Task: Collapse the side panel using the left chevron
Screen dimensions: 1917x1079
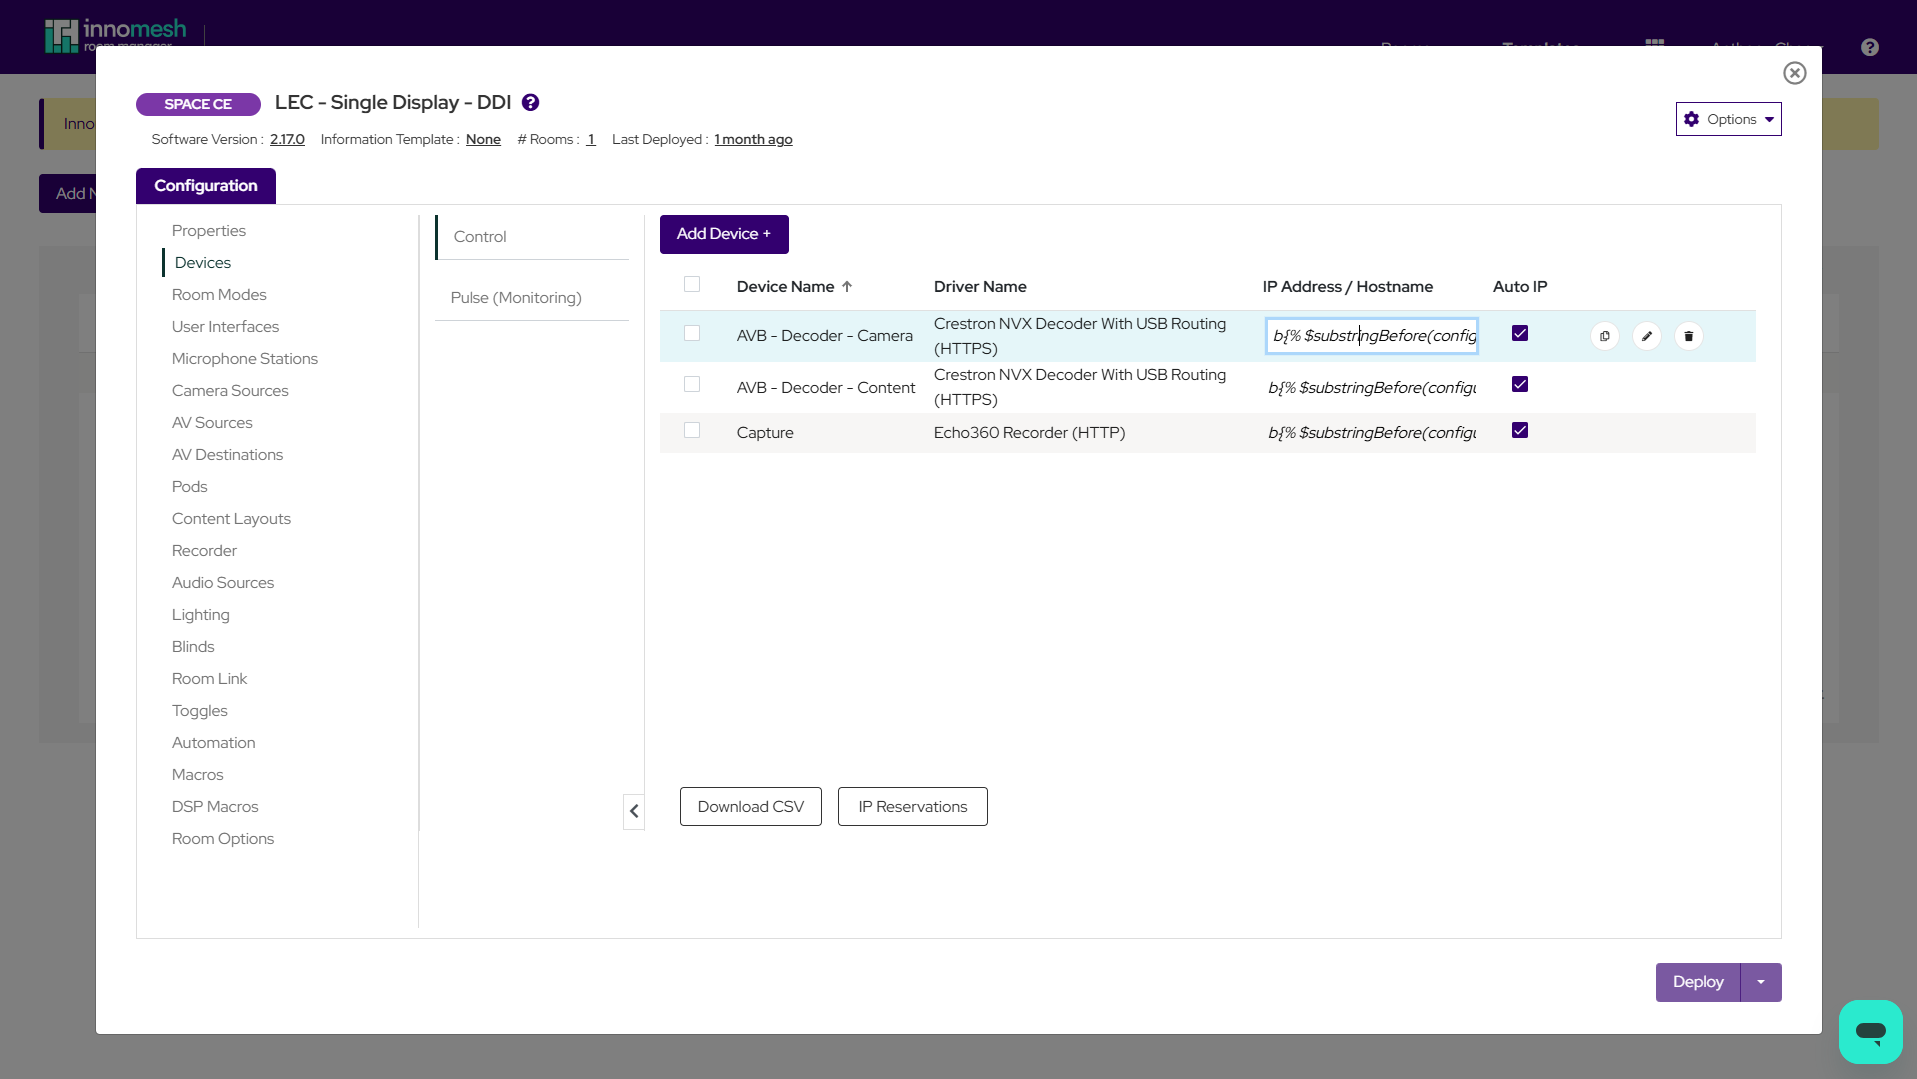Action: [634, 811]
